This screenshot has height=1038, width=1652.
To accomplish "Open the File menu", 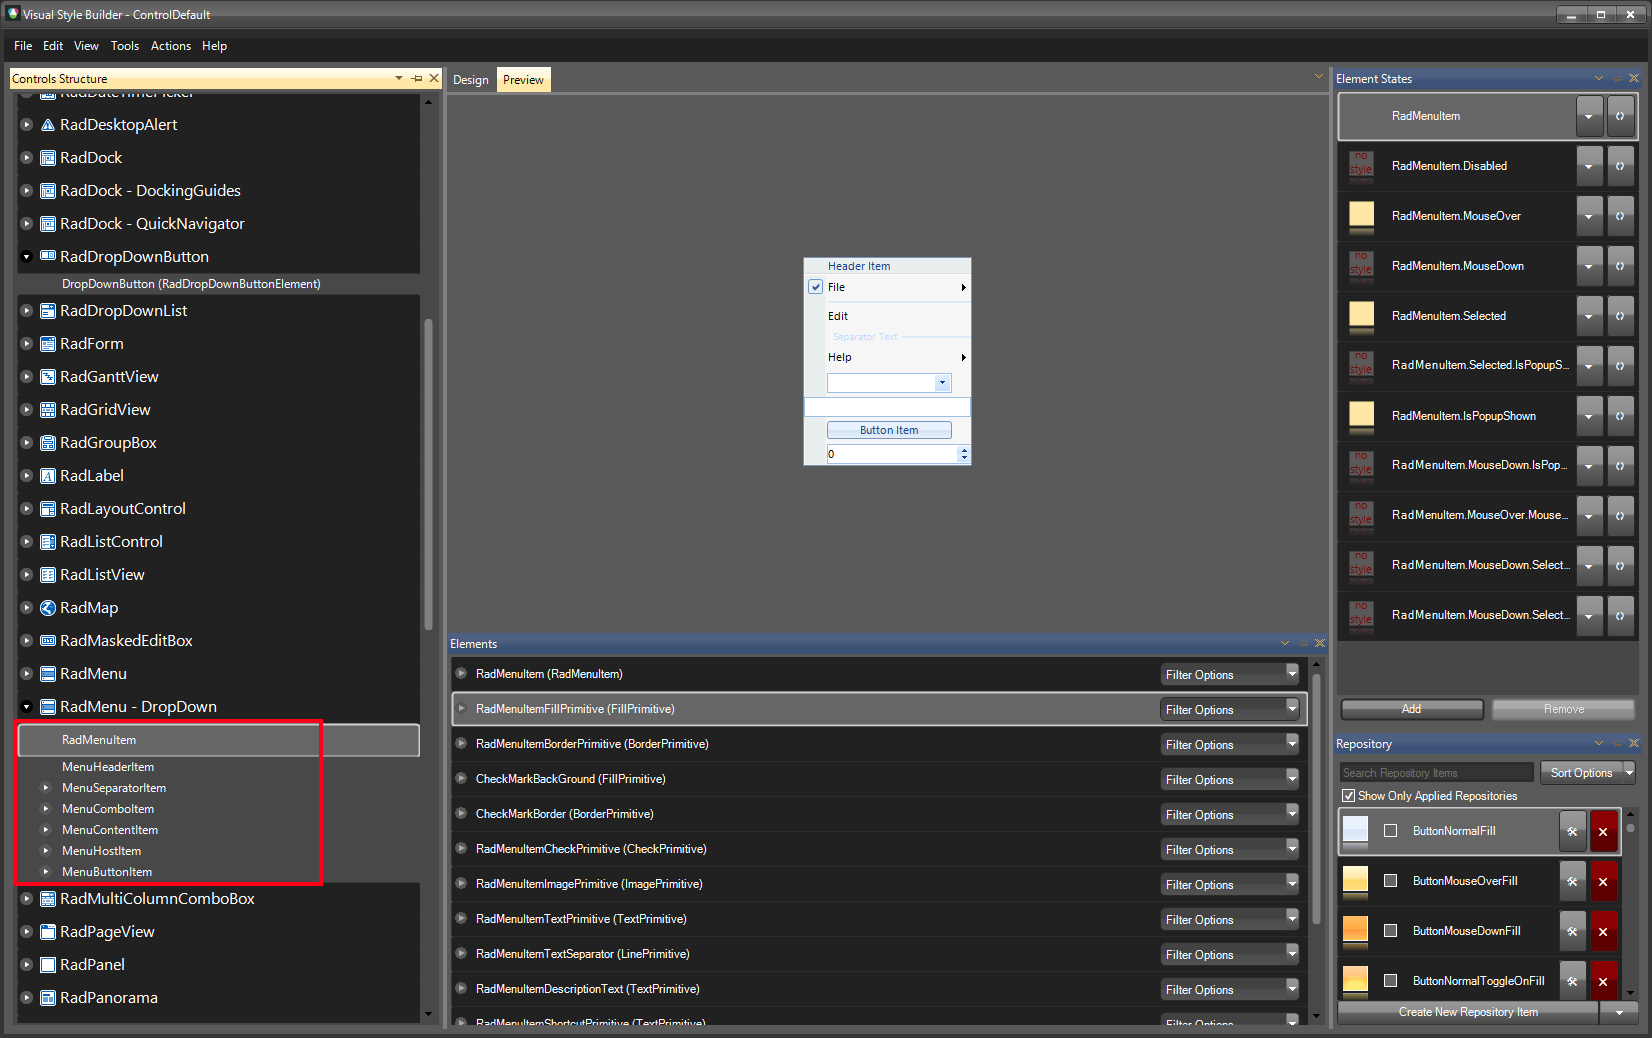I will point(23,46).
